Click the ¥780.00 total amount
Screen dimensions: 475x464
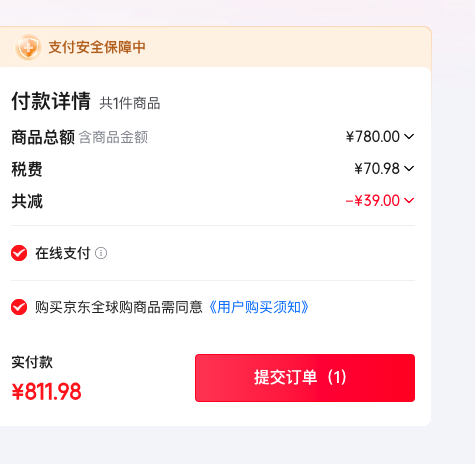tap(373, 137)
